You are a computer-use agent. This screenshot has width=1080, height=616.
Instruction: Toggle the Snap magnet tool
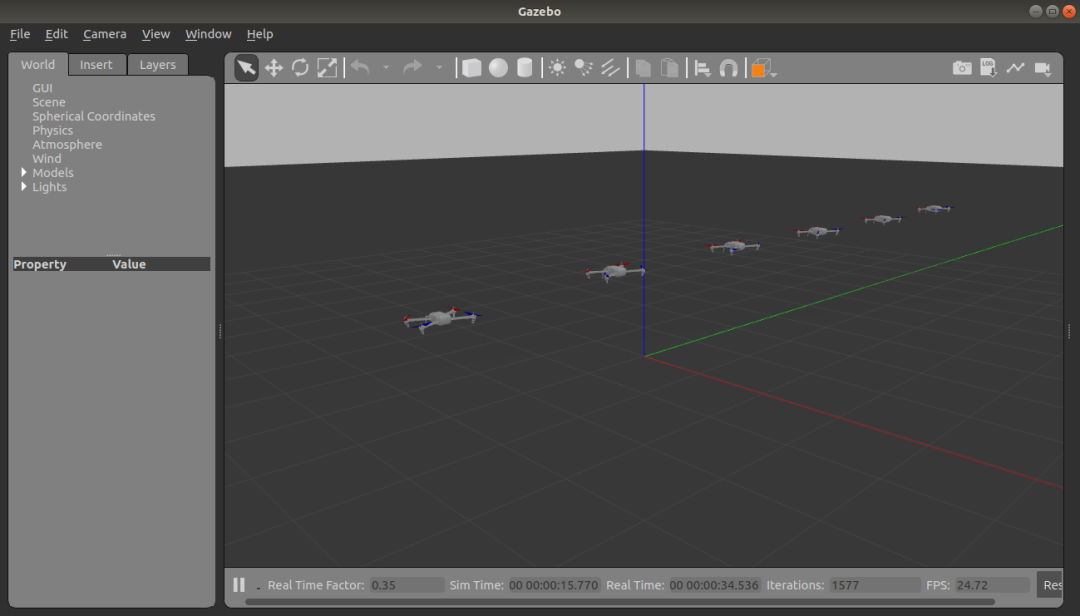coord(729,68)
